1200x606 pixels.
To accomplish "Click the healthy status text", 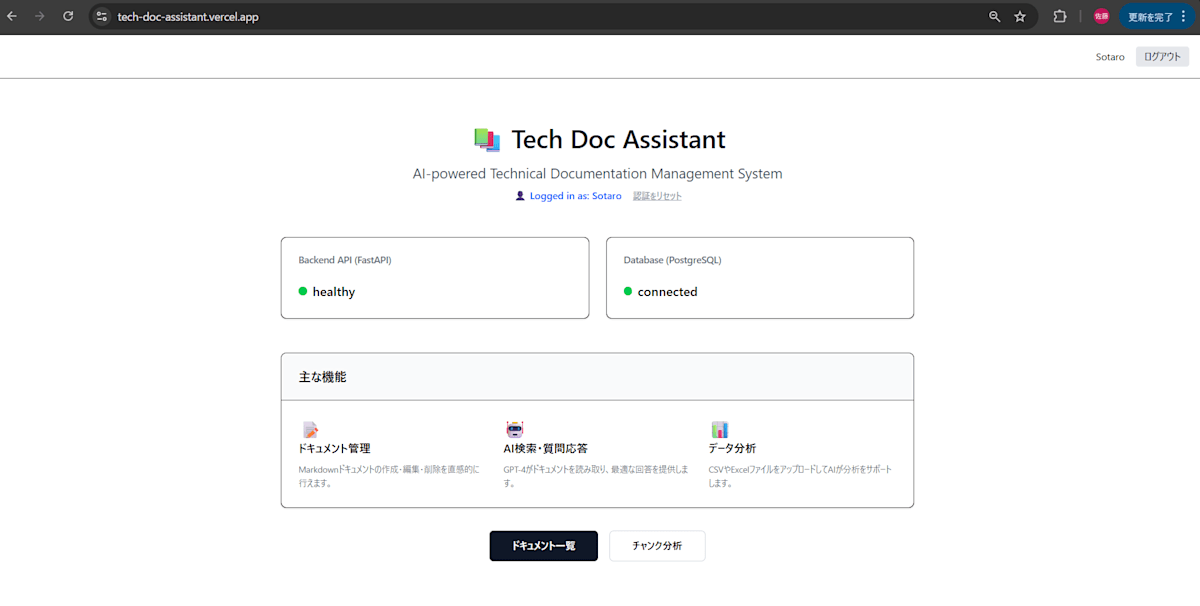I will [333, 292].
